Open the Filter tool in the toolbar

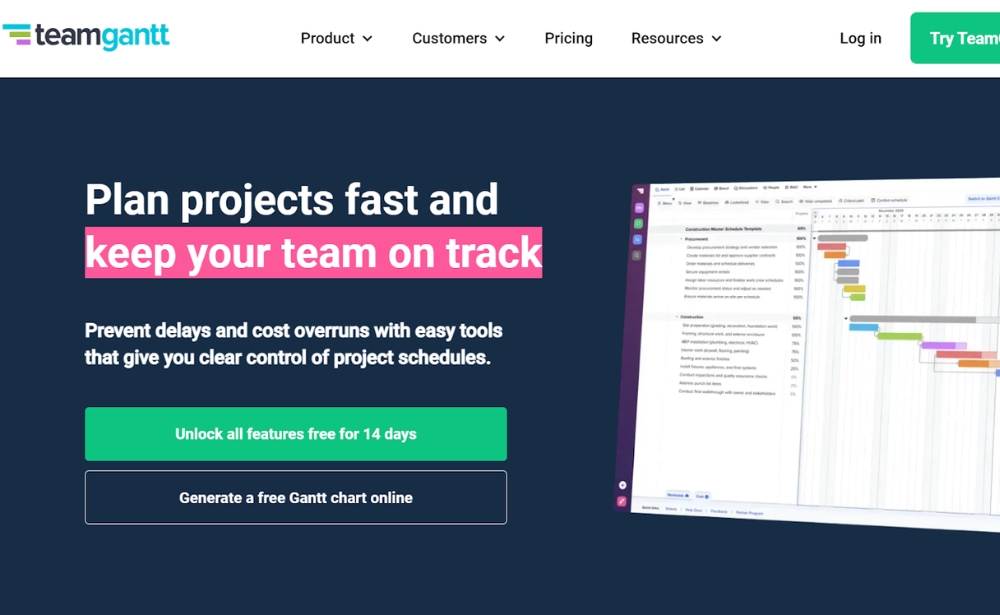click(762, 200)
